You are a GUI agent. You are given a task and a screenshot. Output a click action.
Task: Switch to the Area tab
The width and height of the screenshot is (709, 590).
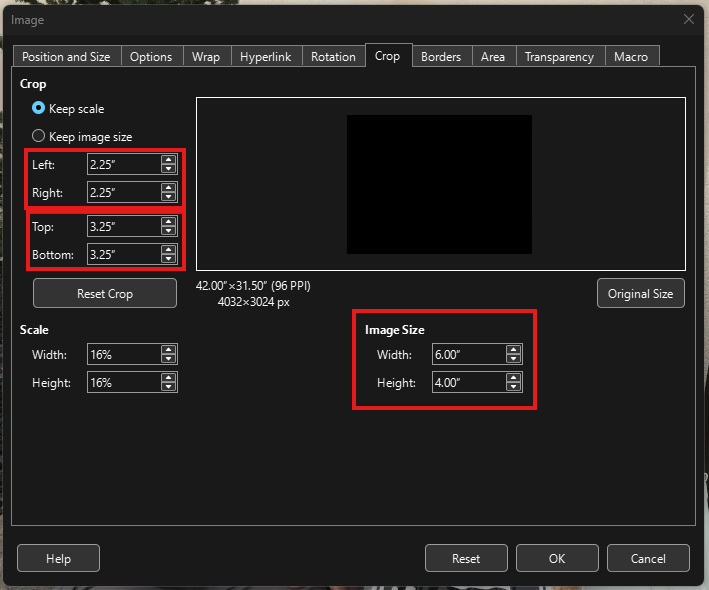(x=493, y=57)
